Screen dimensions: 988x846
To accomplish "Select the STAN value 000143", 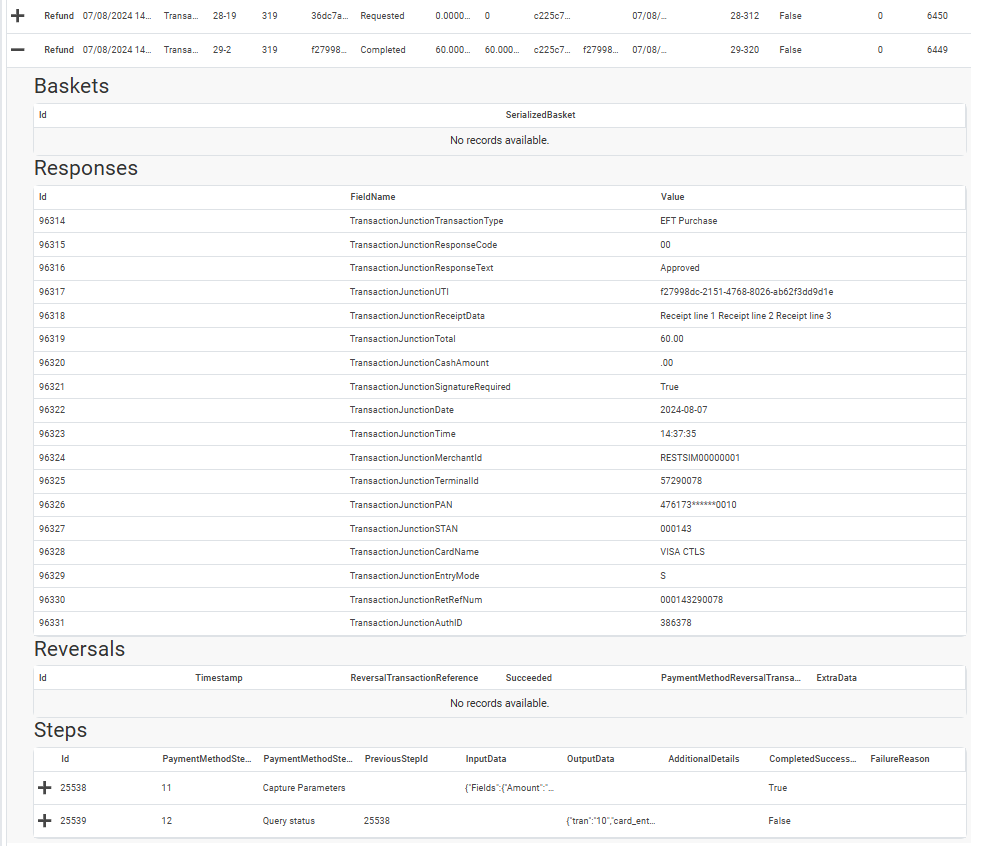I will point(675,529).
